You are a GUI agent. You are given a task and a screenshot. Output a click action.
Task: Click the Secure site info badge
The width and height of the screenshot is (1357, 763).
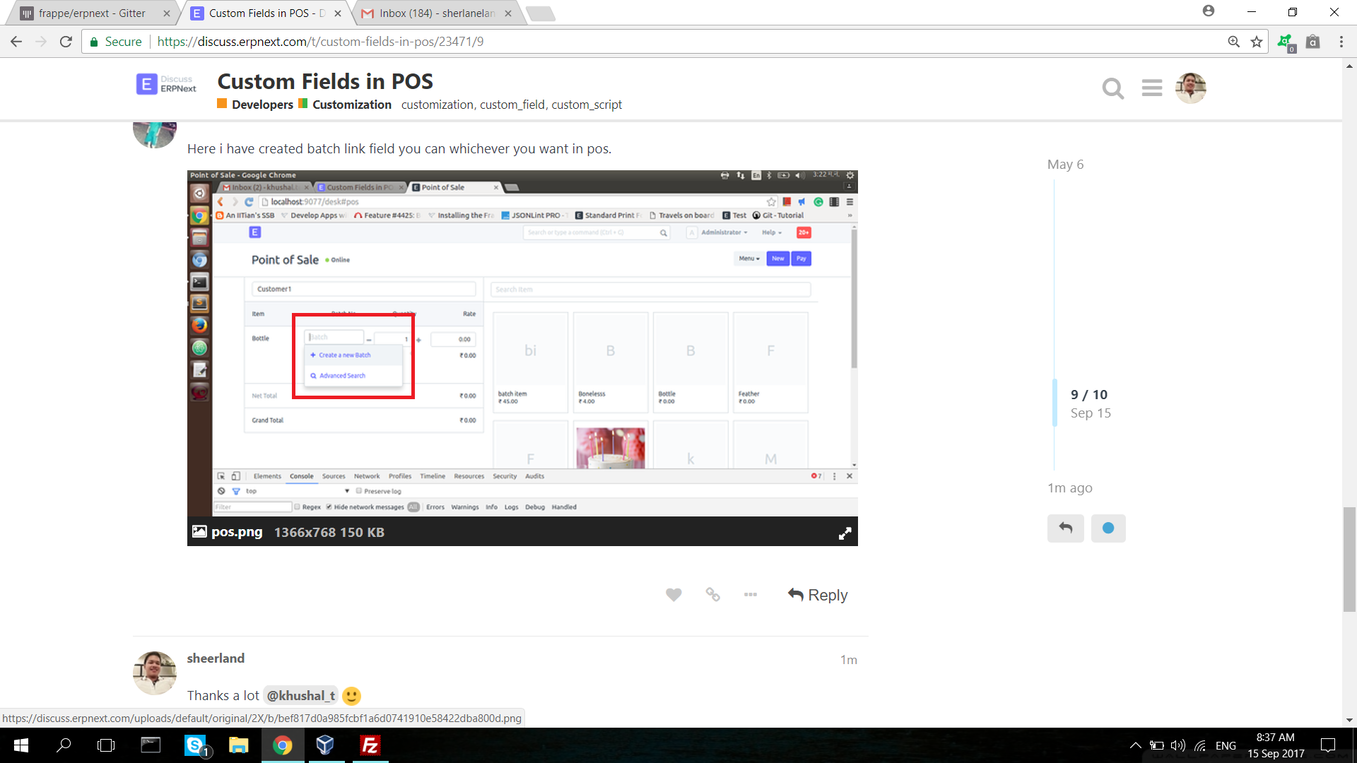pyautogui.click(x=116, y=42)
